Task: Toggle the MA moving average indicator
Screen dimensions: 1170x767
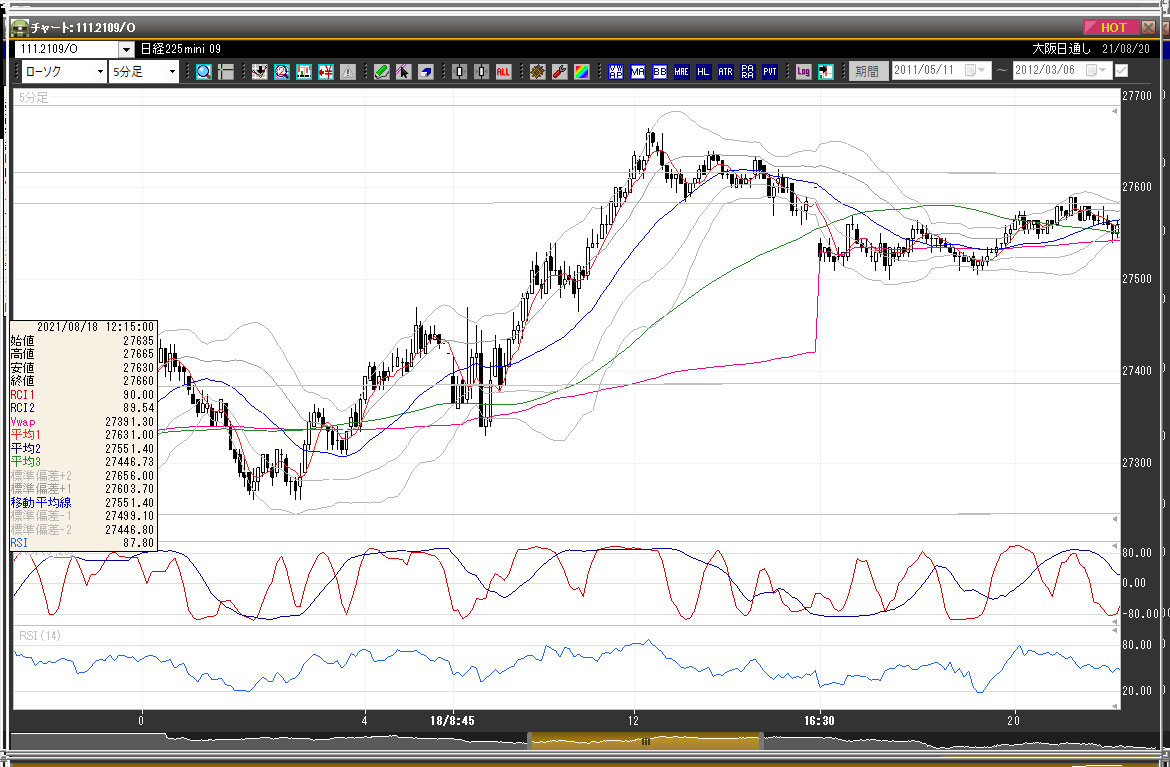Action: (637, 72)
